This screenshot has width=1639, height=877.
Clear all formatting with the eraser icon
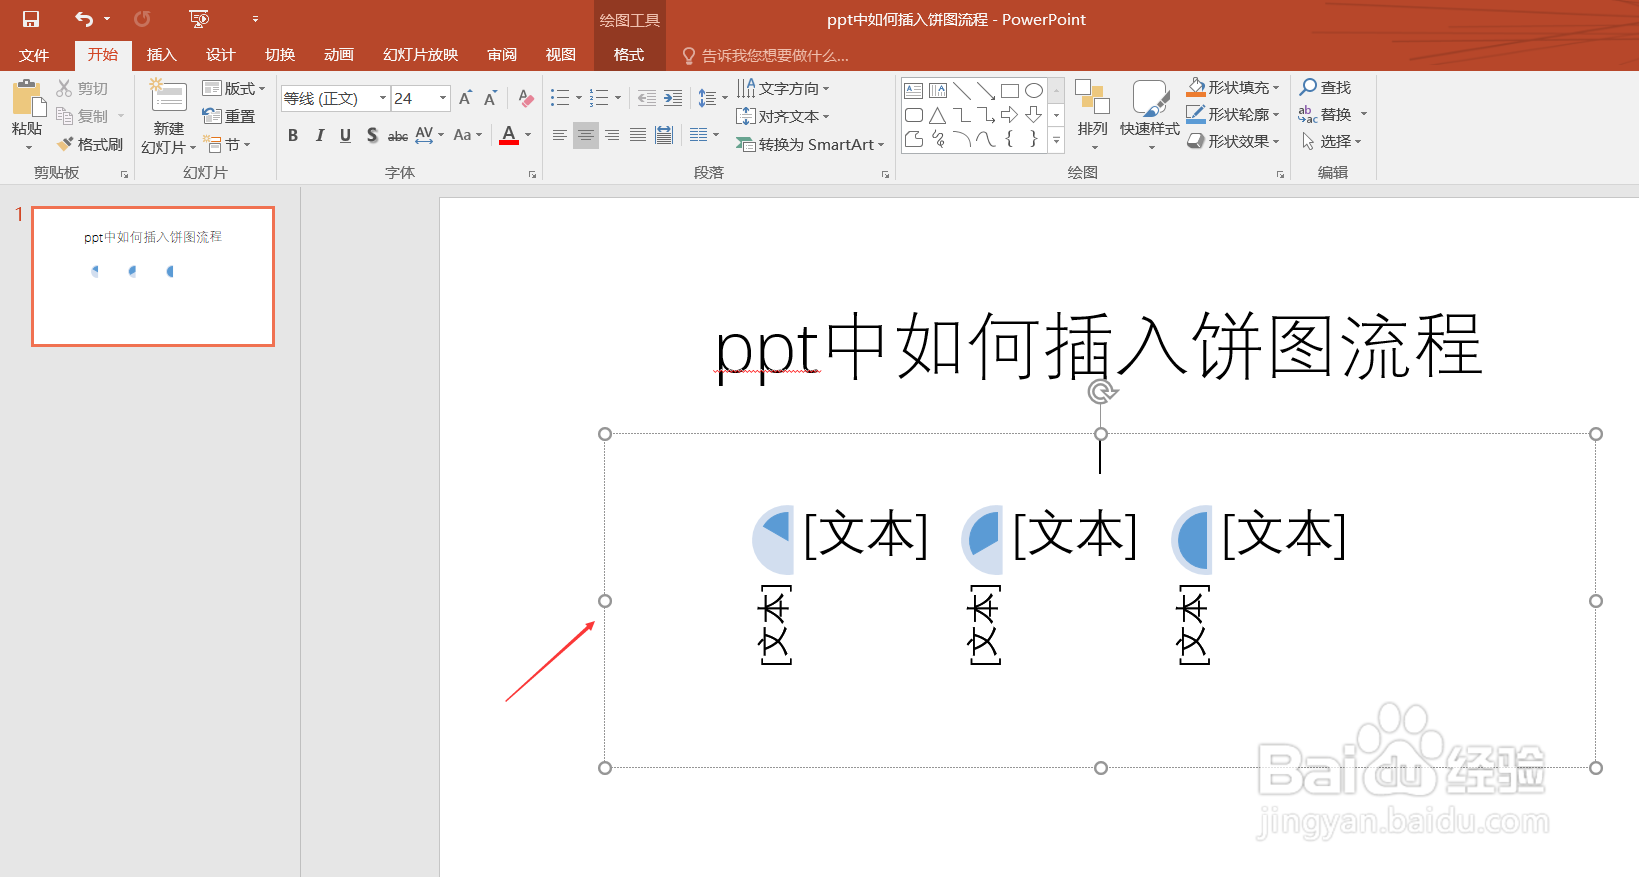click(x=526, y=98)
